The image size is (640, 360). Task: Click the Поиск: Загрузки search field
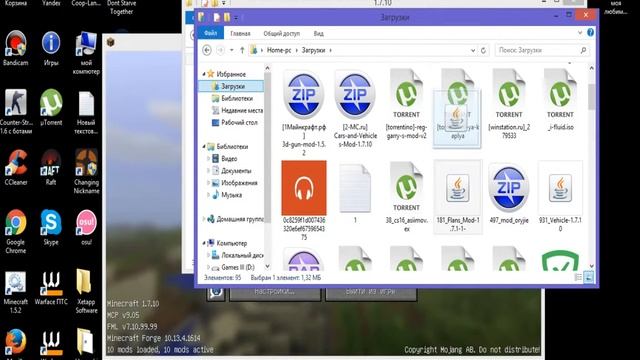tap(542, 50)
